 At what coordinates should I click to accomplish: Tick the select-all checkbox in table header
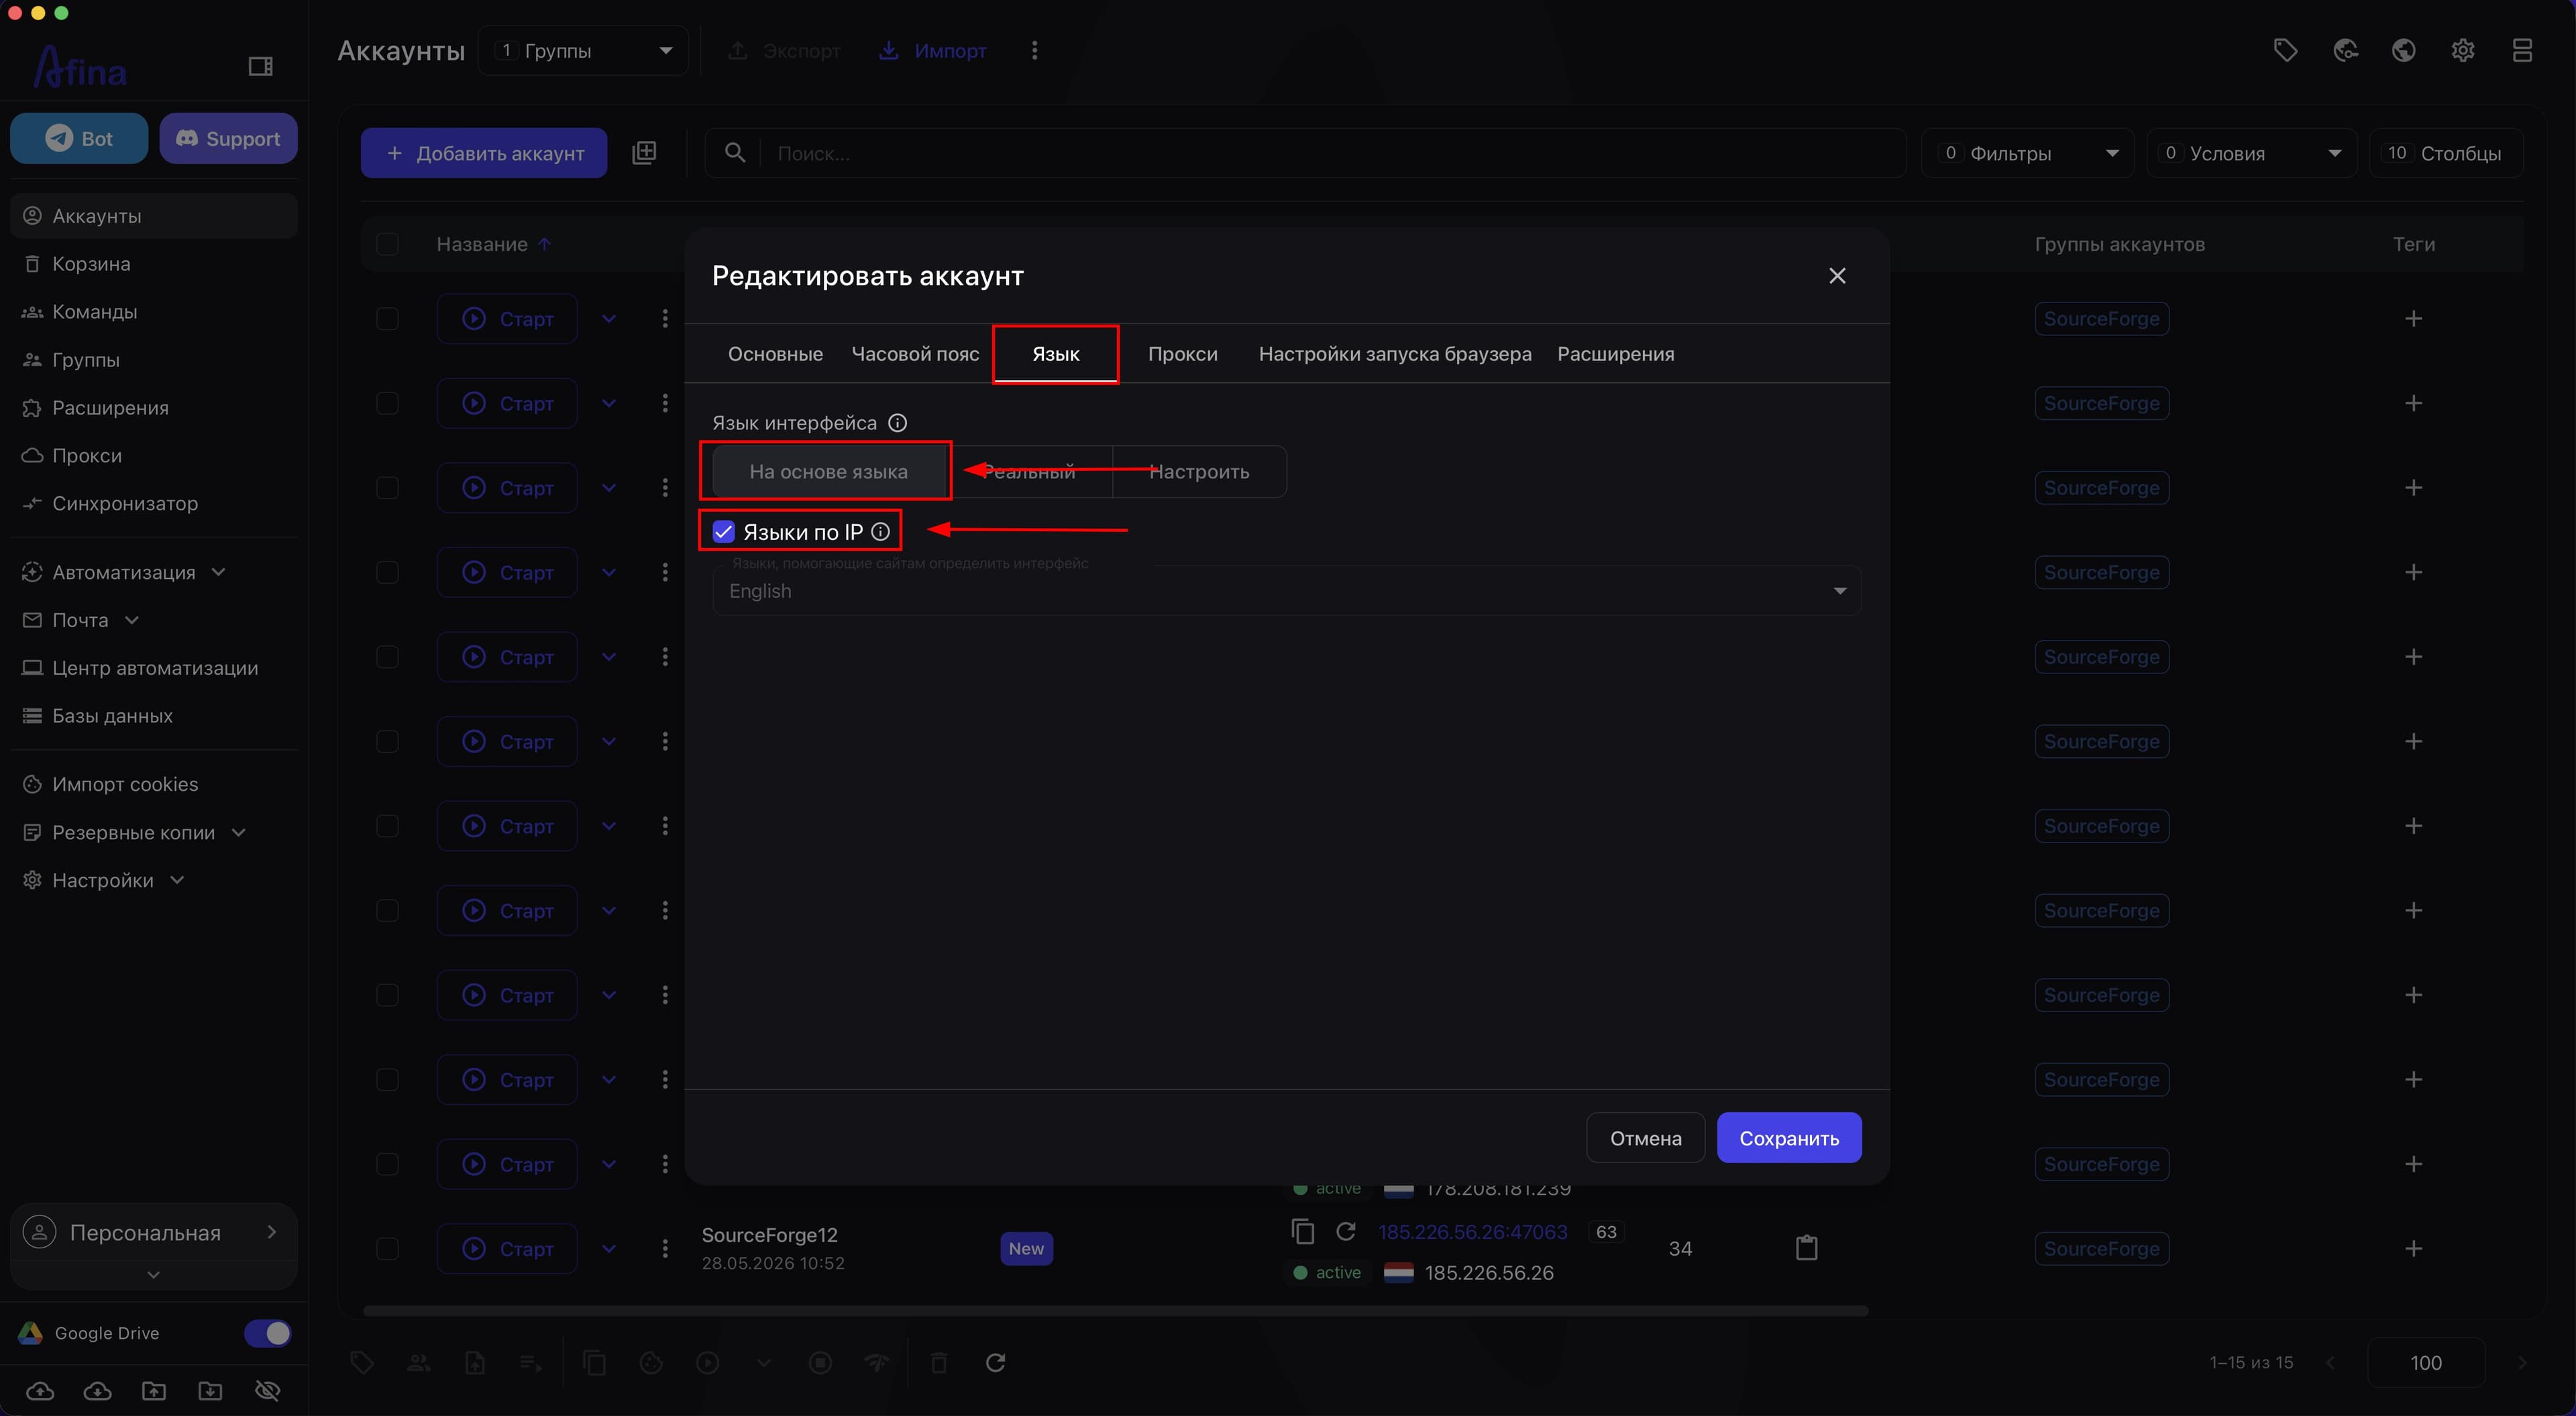coord(387,244)
